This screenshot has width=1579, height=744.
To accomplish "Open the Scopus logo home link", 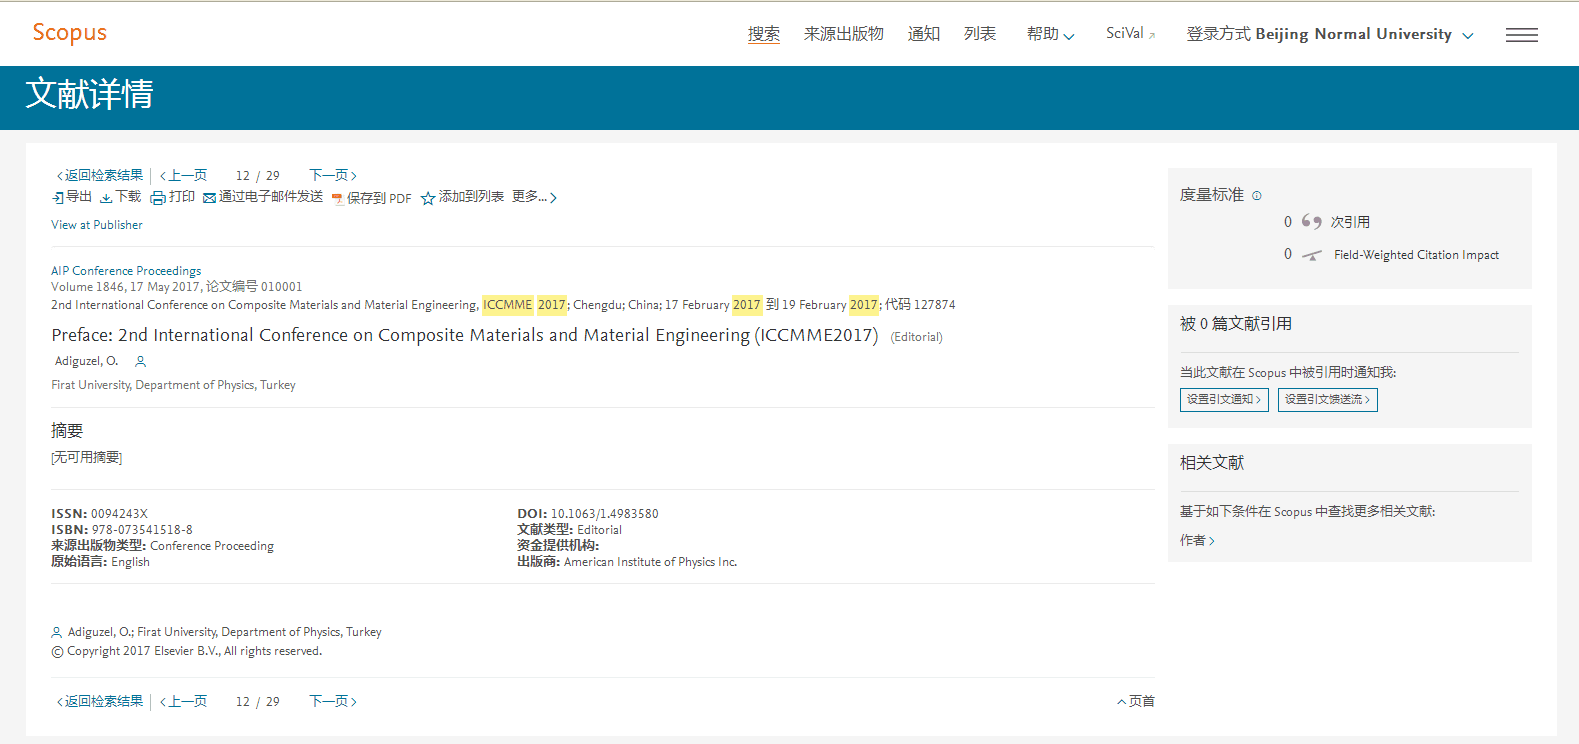I will pyautogui.click(x=69, y=33).
